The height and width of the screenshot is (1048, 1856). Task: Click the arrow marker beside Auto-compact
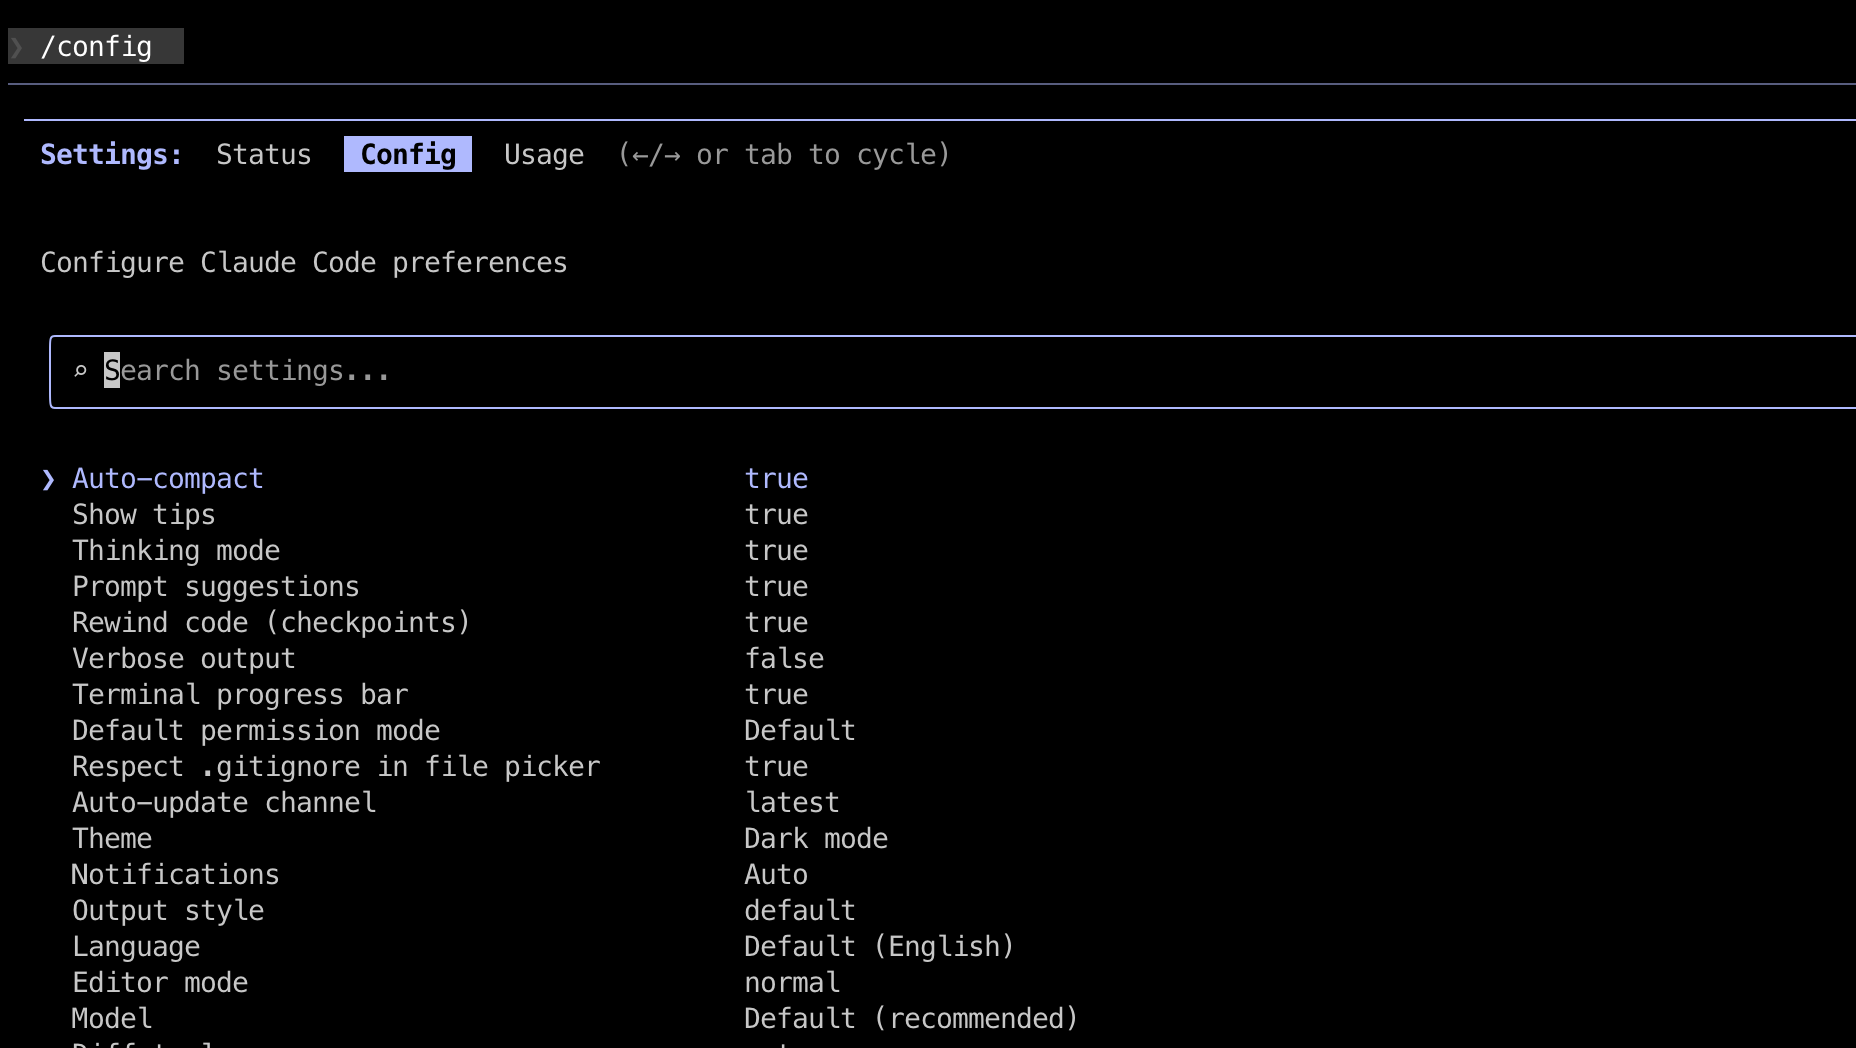[x=48, y=479]
